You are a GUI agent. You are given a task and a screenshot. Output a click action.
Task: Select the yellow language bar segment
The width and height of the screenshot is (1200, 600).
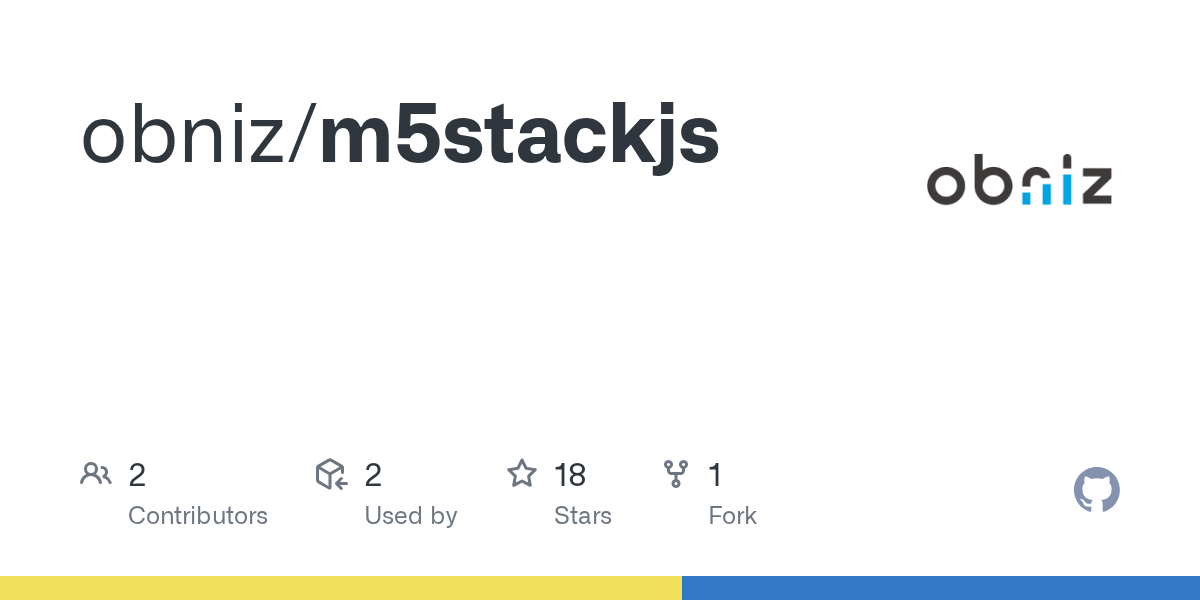click(x=340, y=588)
